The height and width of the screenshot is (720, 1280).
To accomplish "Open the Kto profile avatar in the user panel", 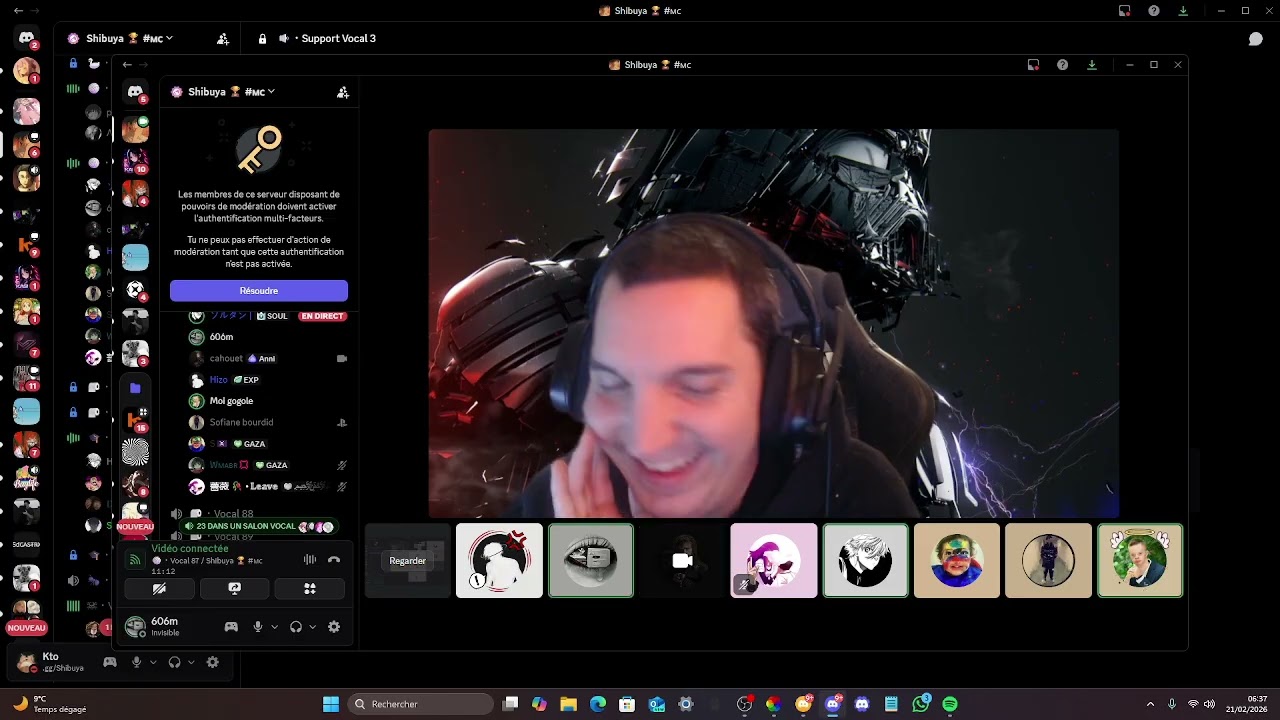I will (x=26, y=662).
